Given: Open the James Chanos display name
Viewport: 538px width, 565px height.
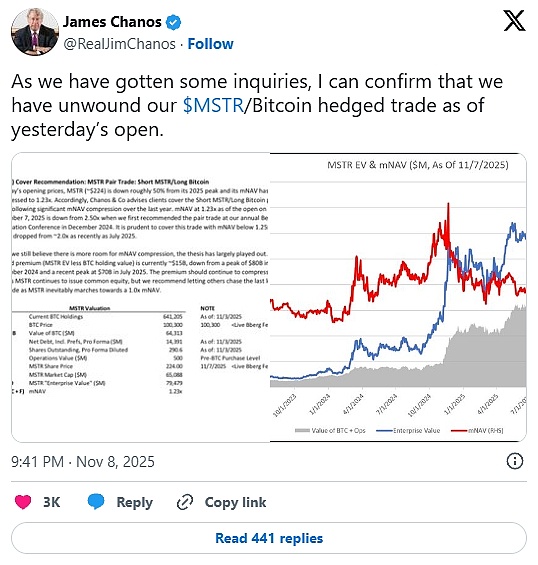Looking at the screenshot, I should 112,22.
